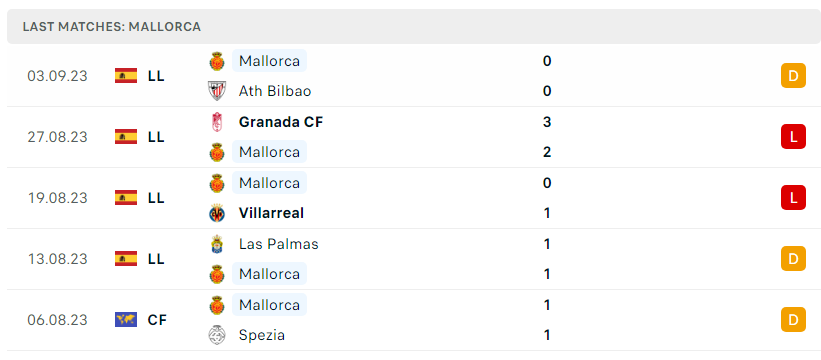
Task: Click the L badge for Villarreal match
Action: (x=793, y=198)
